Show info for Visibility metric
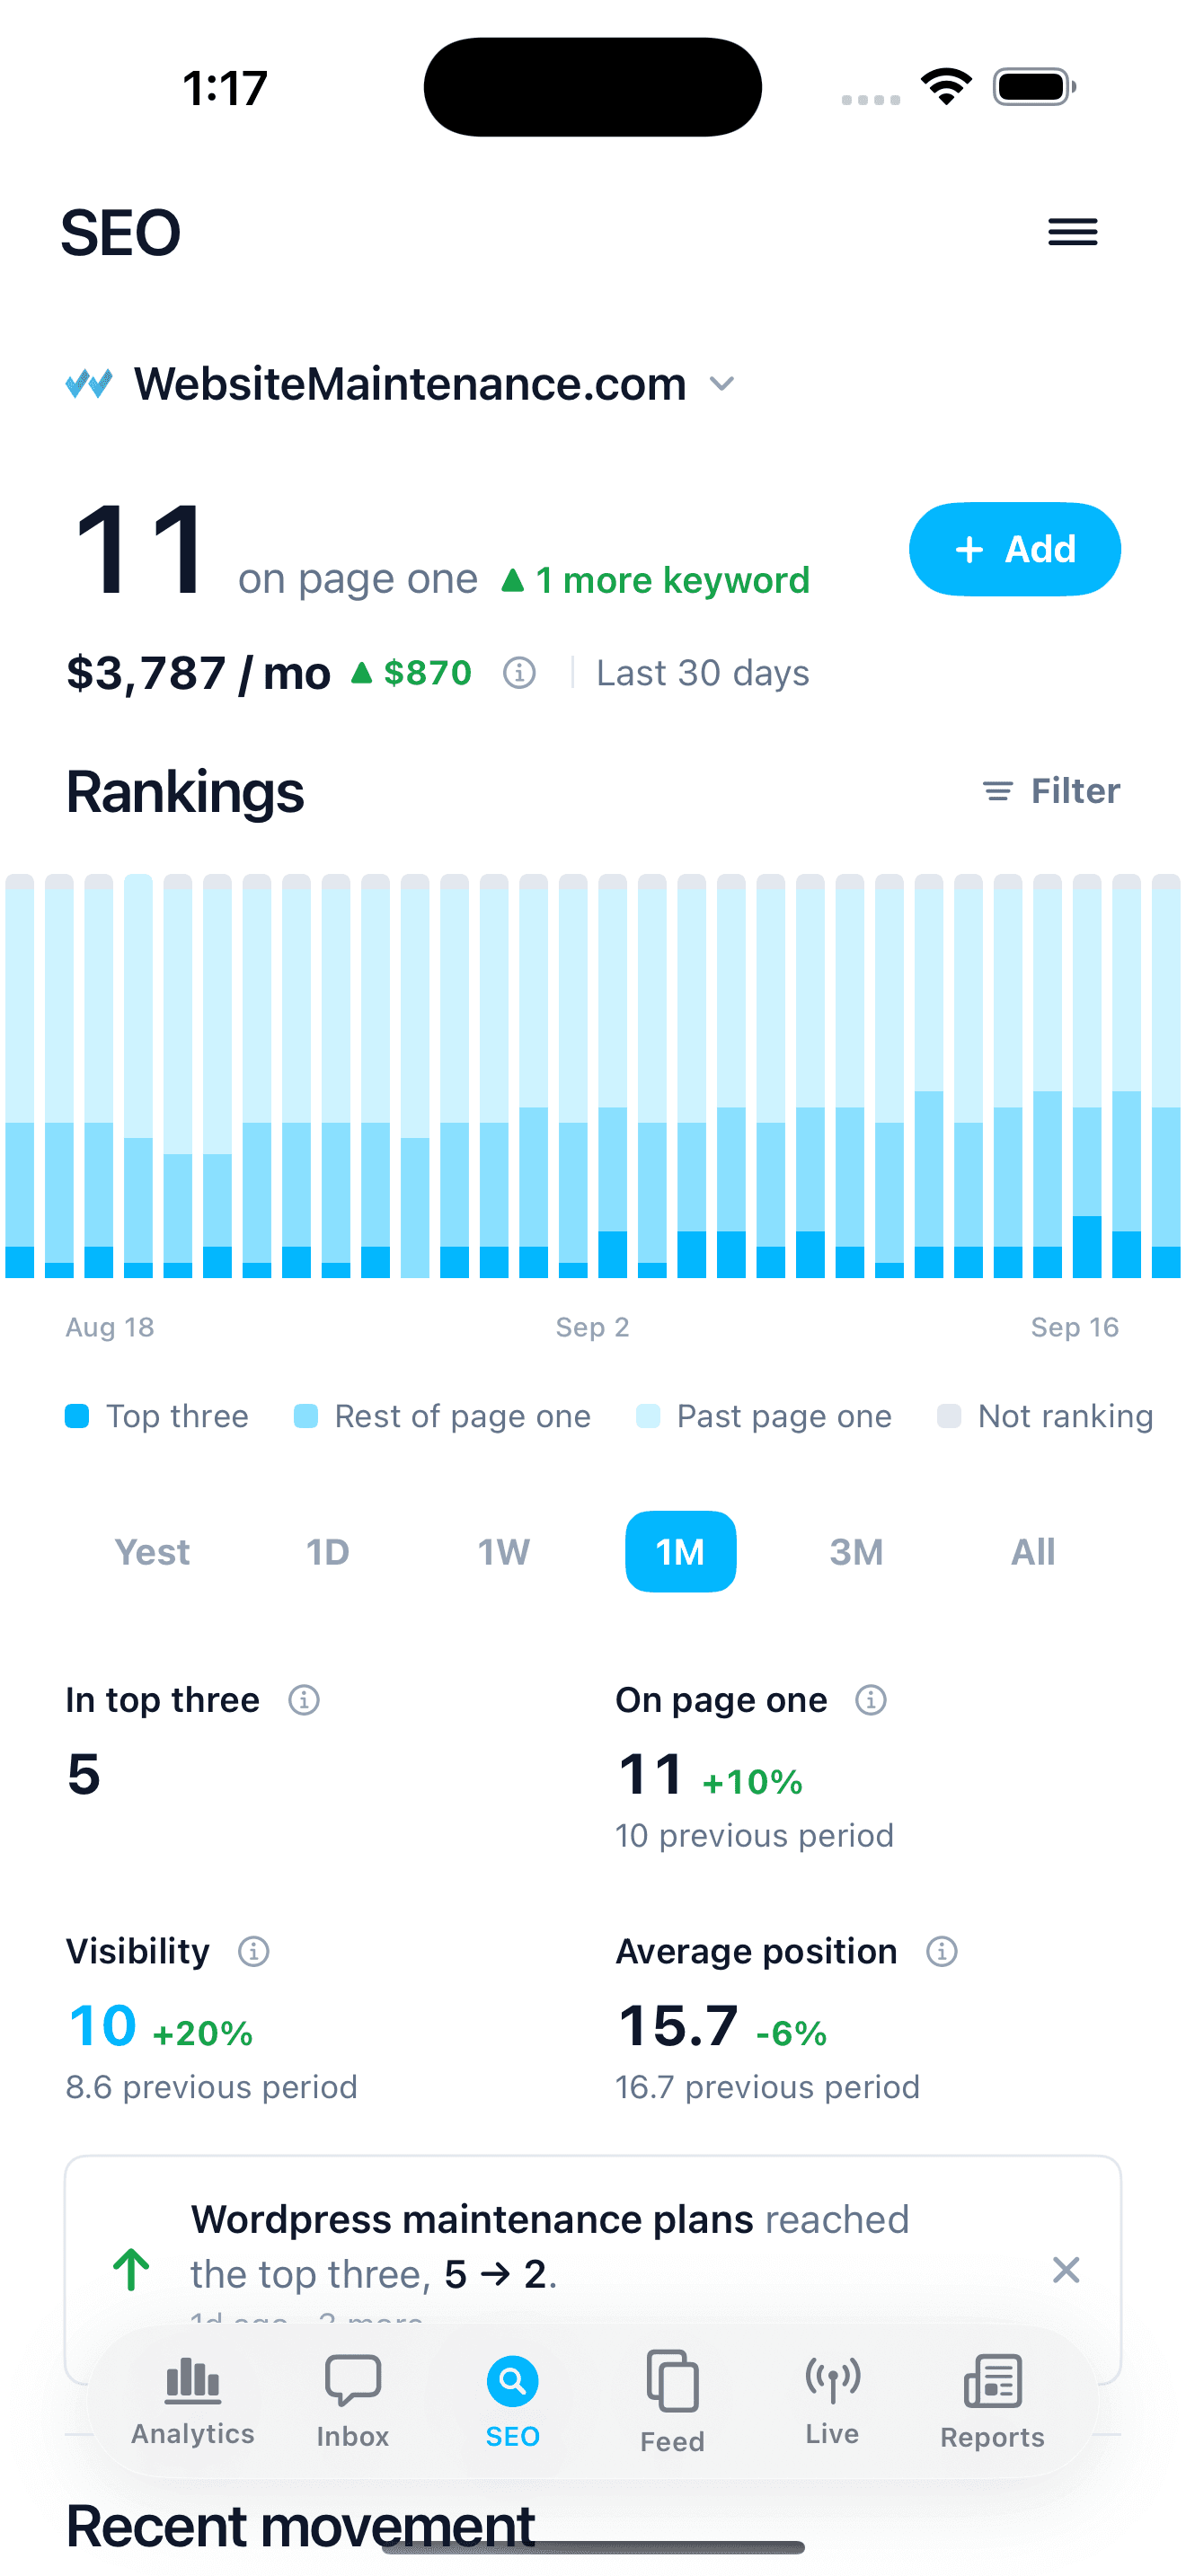This screenshot has width=1186, height=2576. click(x=254, y=1951)
